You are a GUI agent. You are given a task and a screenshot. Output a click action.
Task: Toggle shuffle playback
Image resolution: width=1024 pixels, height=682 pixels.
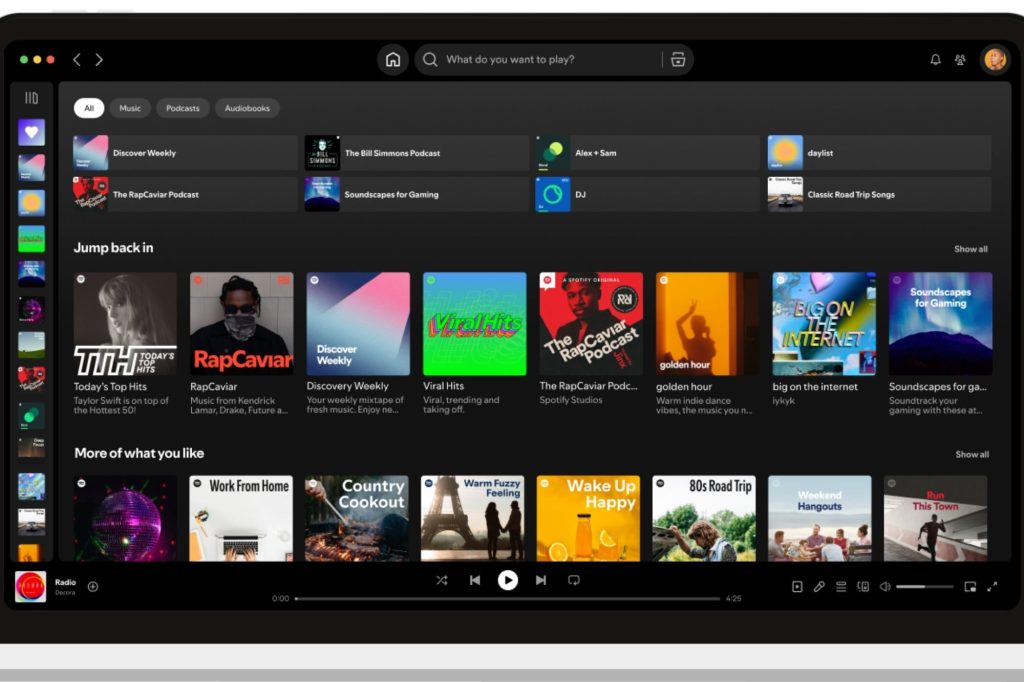pyautogui.click(x=441, y=580)
